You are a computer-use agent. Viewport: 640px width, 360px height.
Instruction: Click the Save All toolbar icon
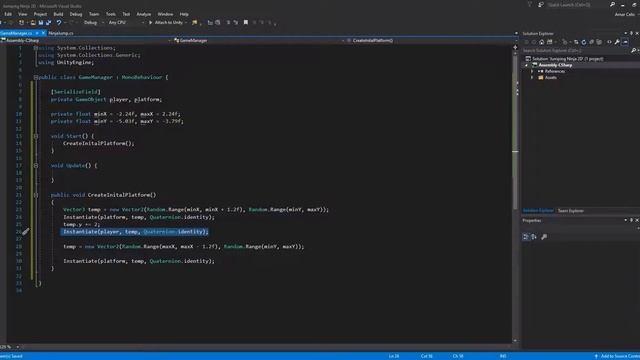click(x=48, y=23)
